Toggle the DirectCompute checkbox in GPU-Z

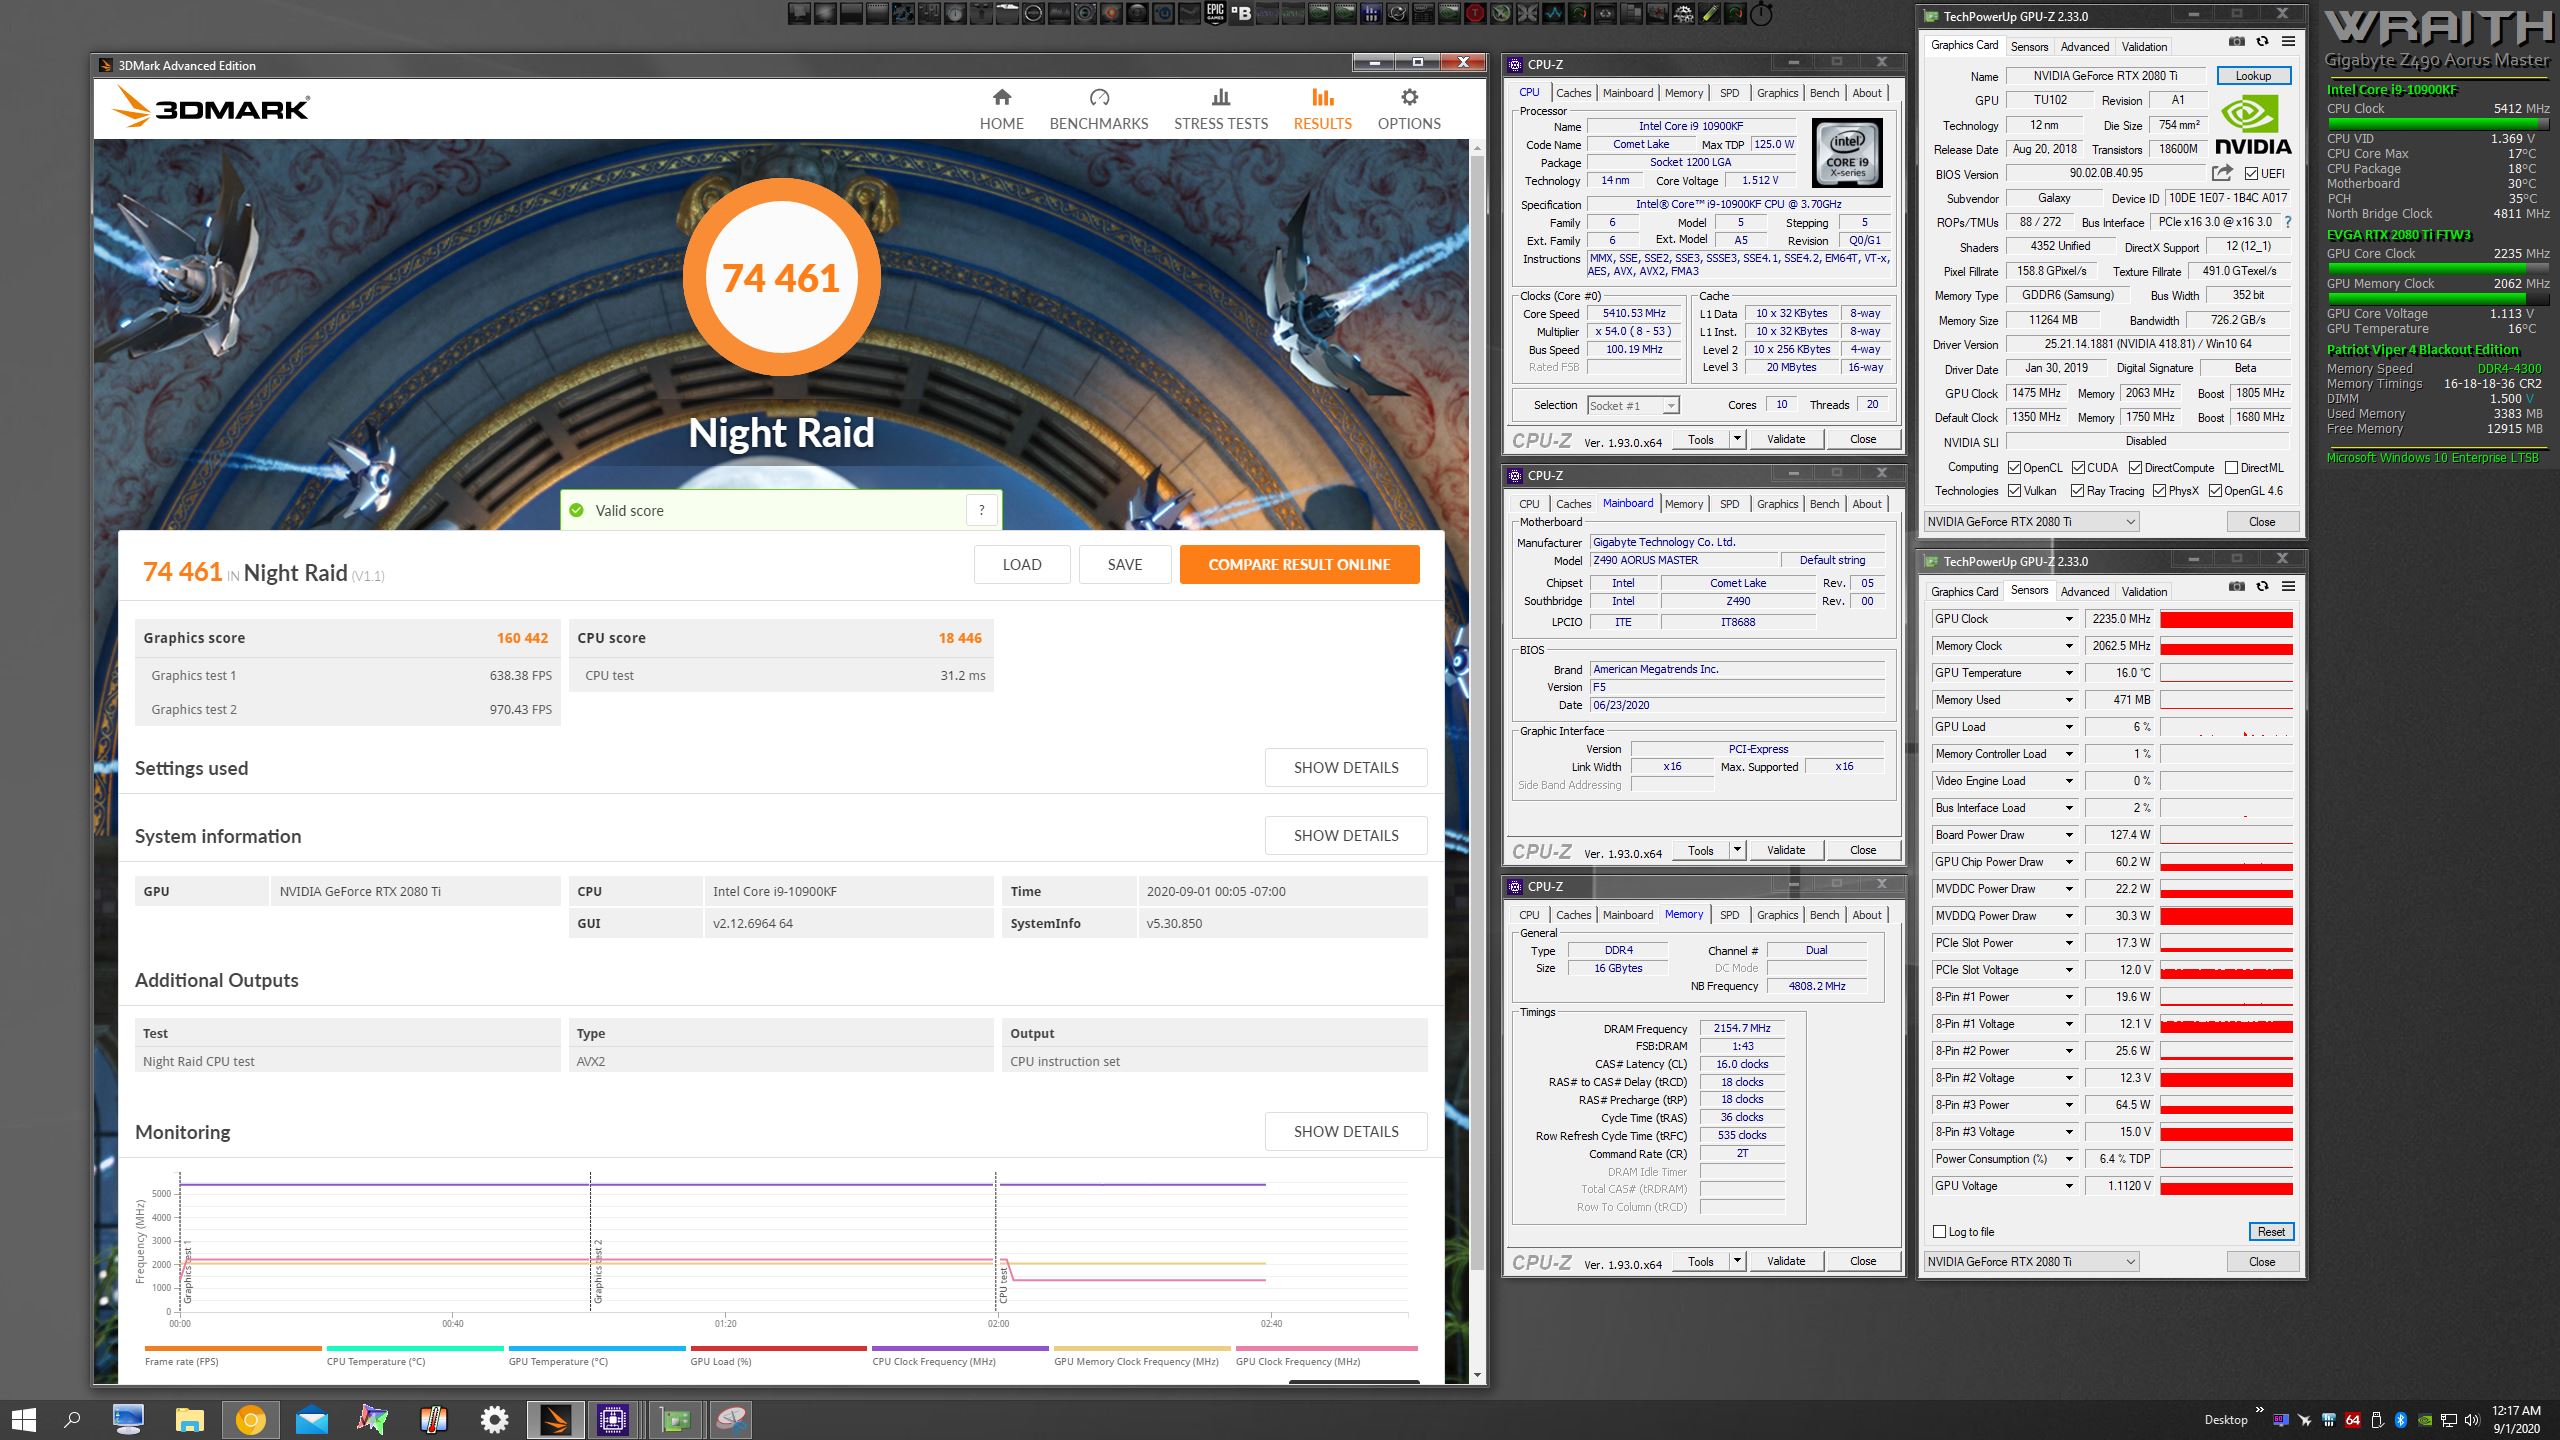pyautogui.click(x=2135, y=467)
